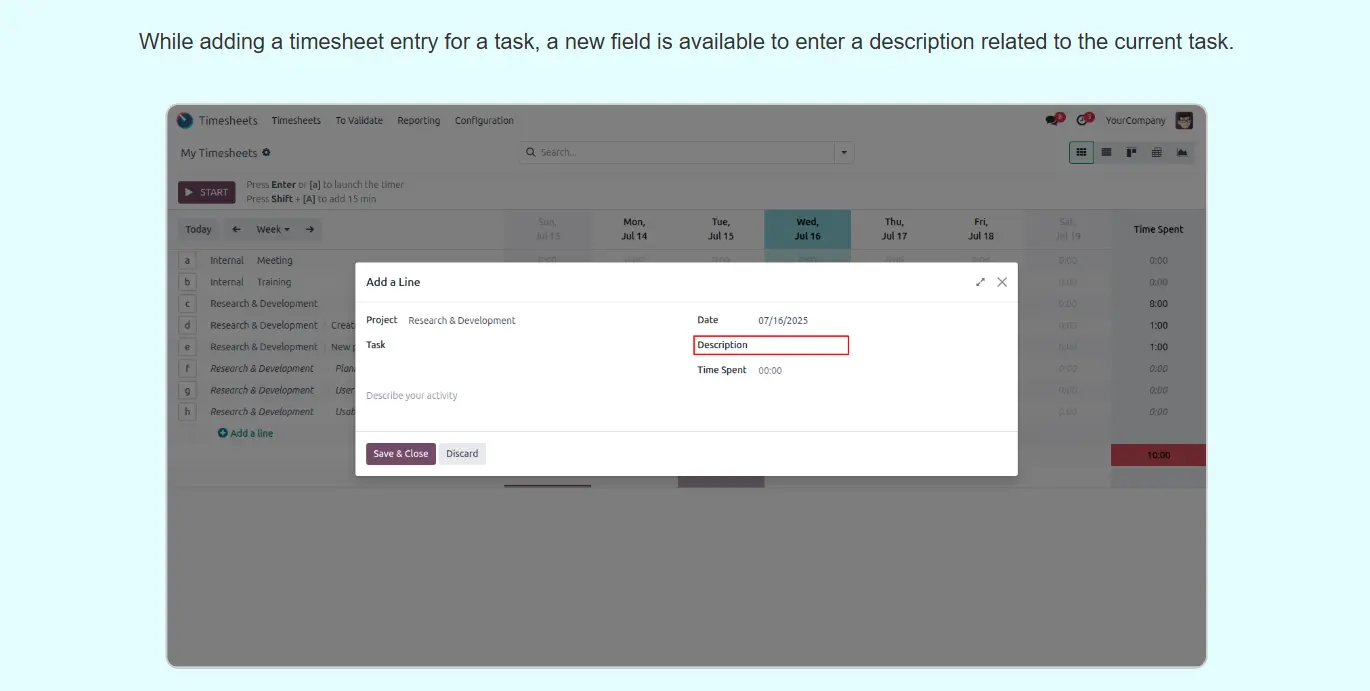The height and width of the screenshot is (691, 1370).
Task: Switch to the grid view
Action: coord(1081,153)
